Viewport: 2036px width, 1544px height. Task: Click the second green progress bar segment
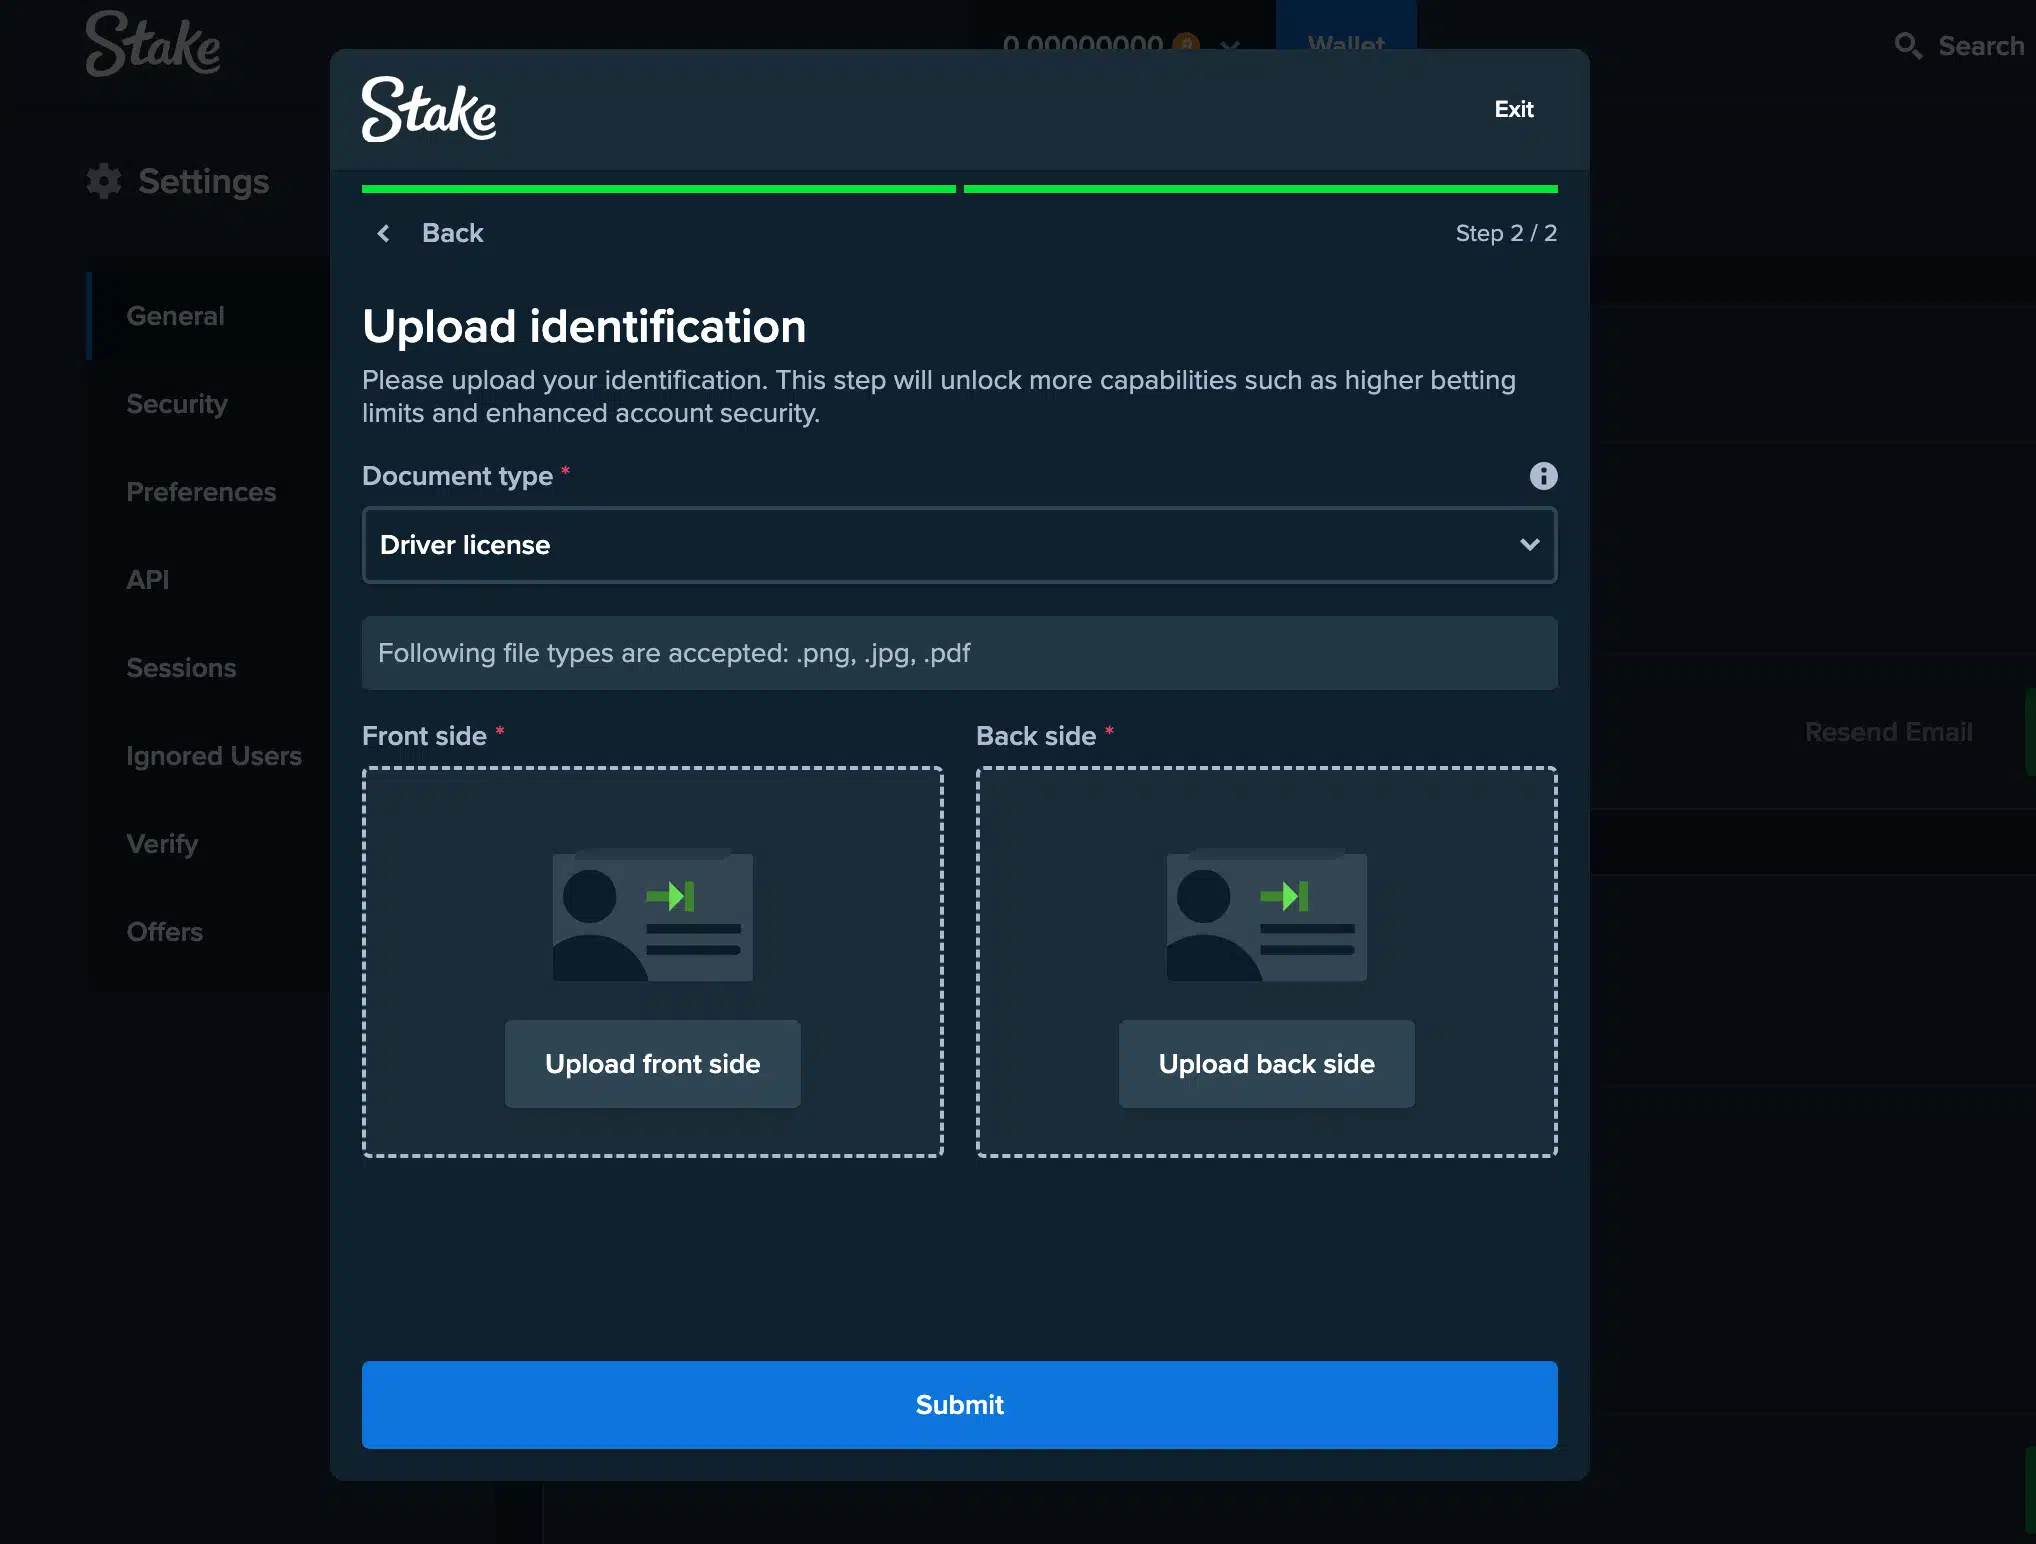click(x=1260, y=189)
